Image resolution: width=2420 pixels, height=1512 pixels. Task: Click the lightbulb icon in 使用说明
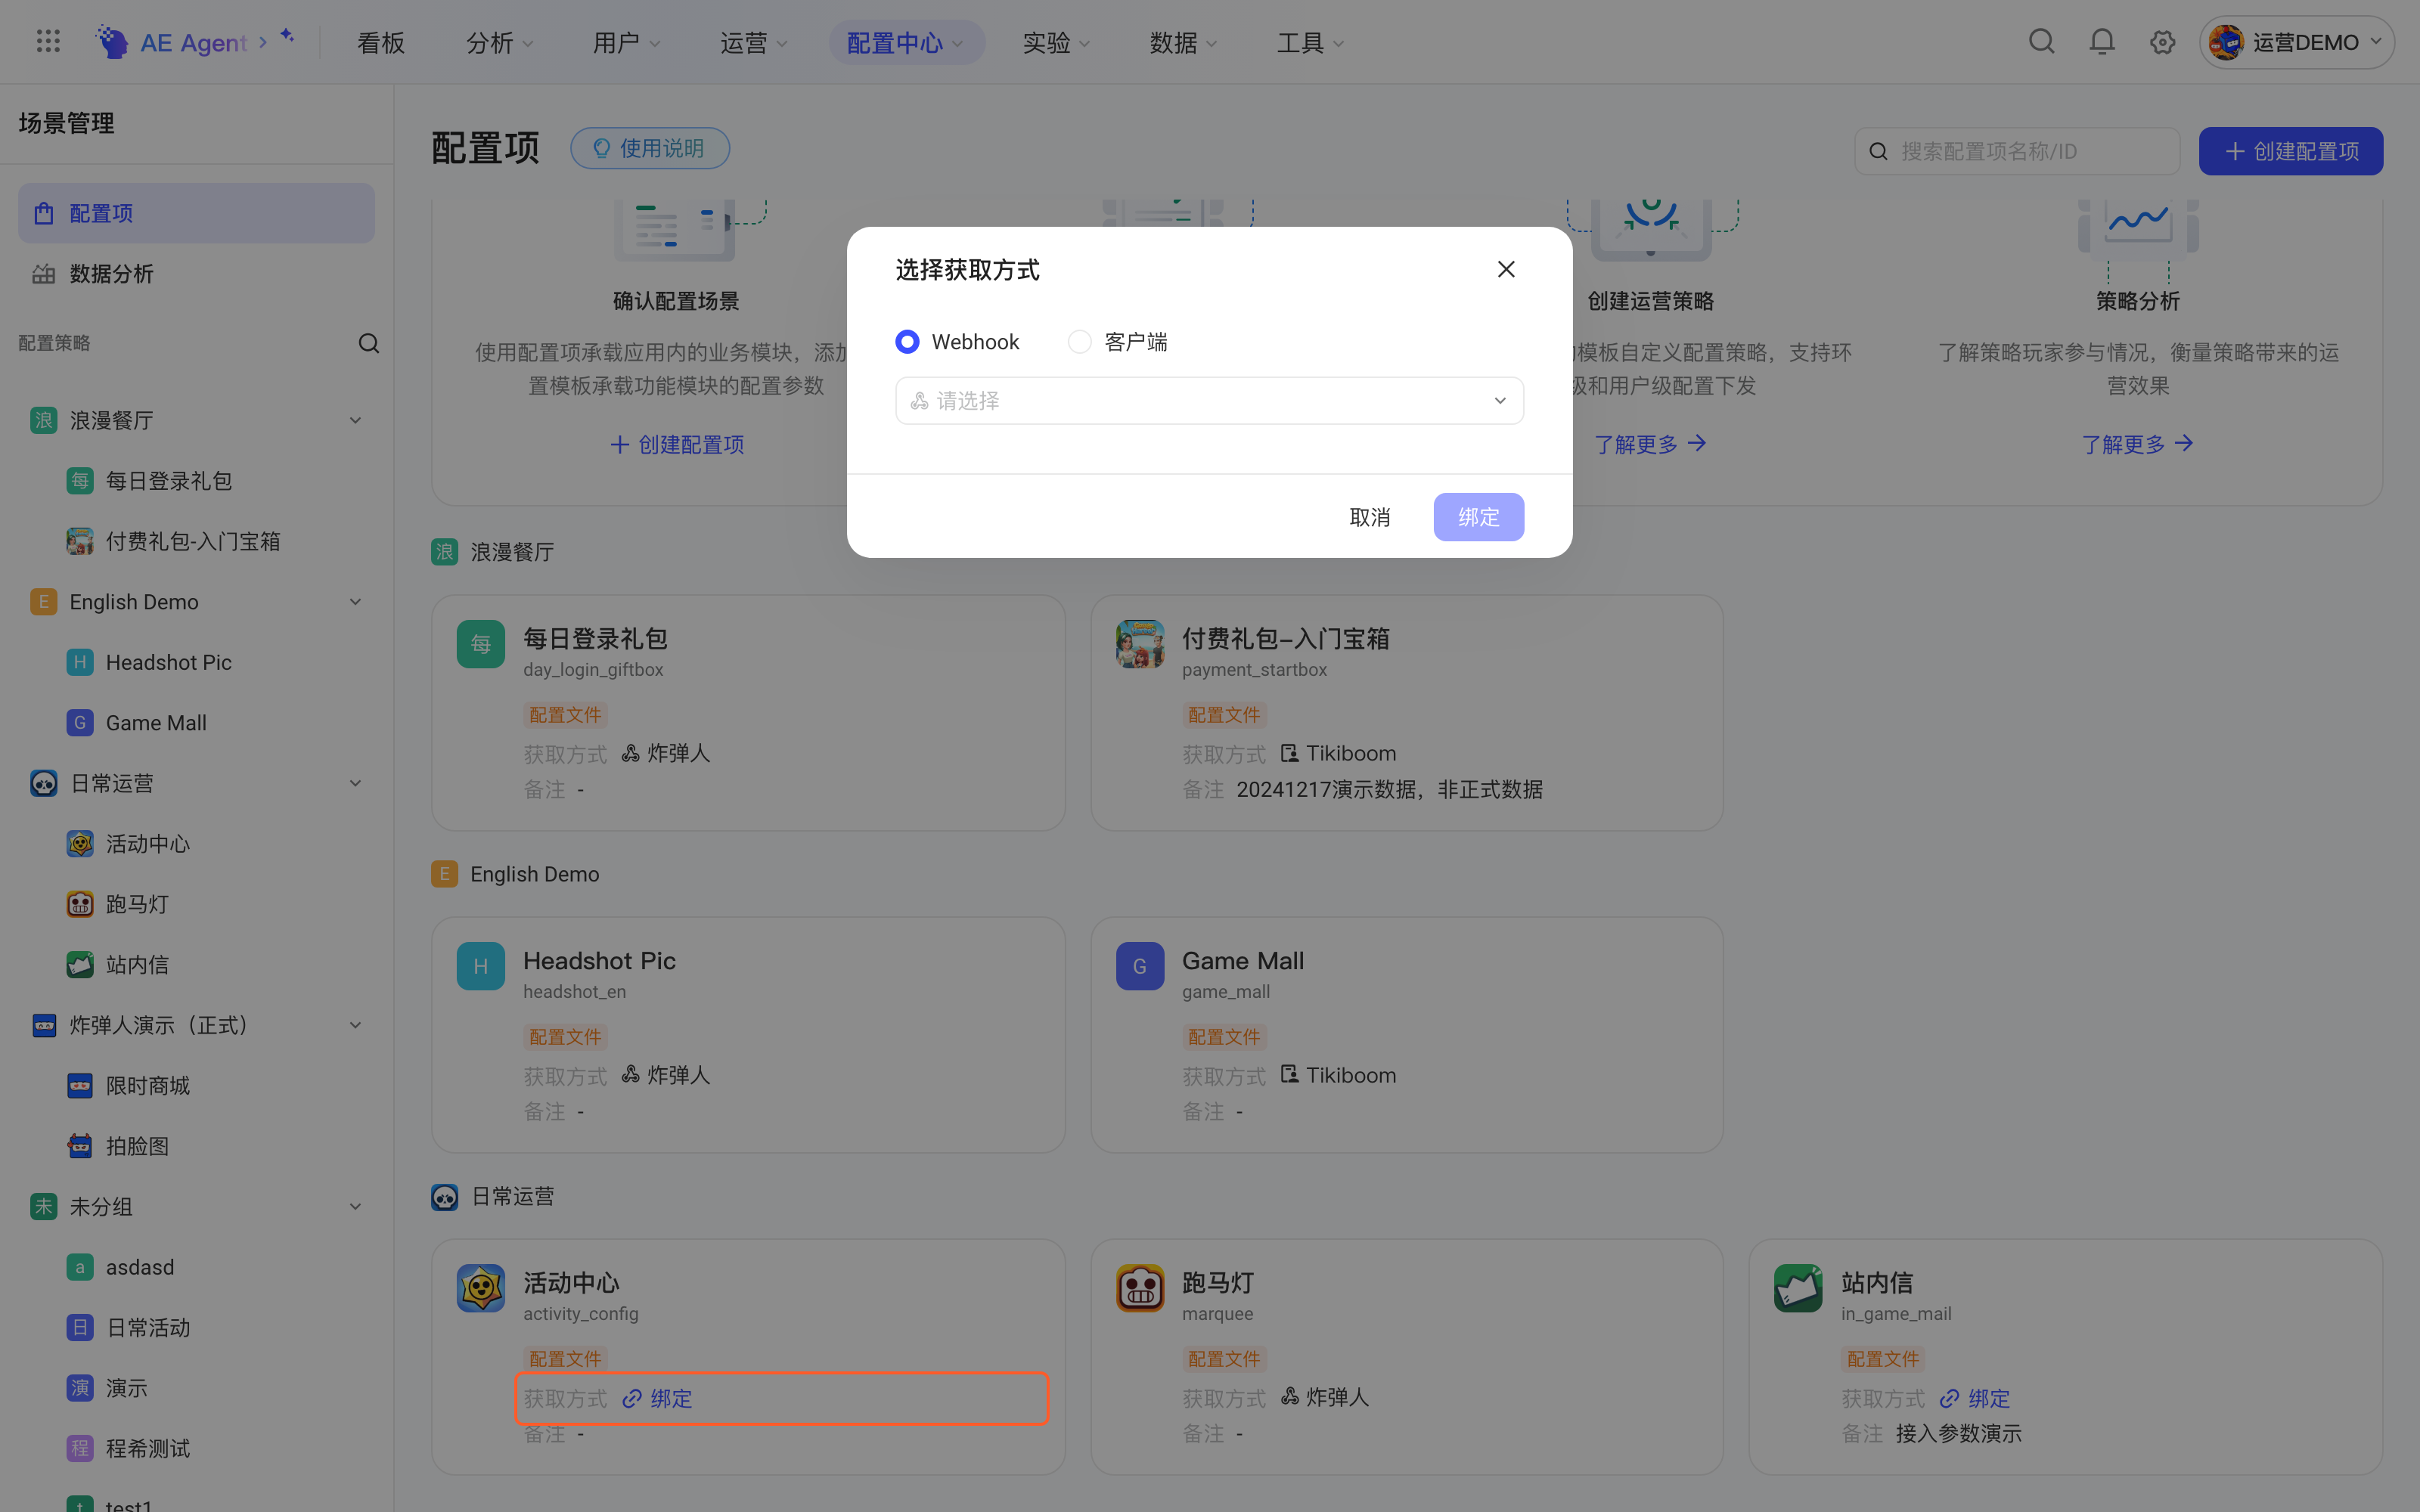(601, 148)
